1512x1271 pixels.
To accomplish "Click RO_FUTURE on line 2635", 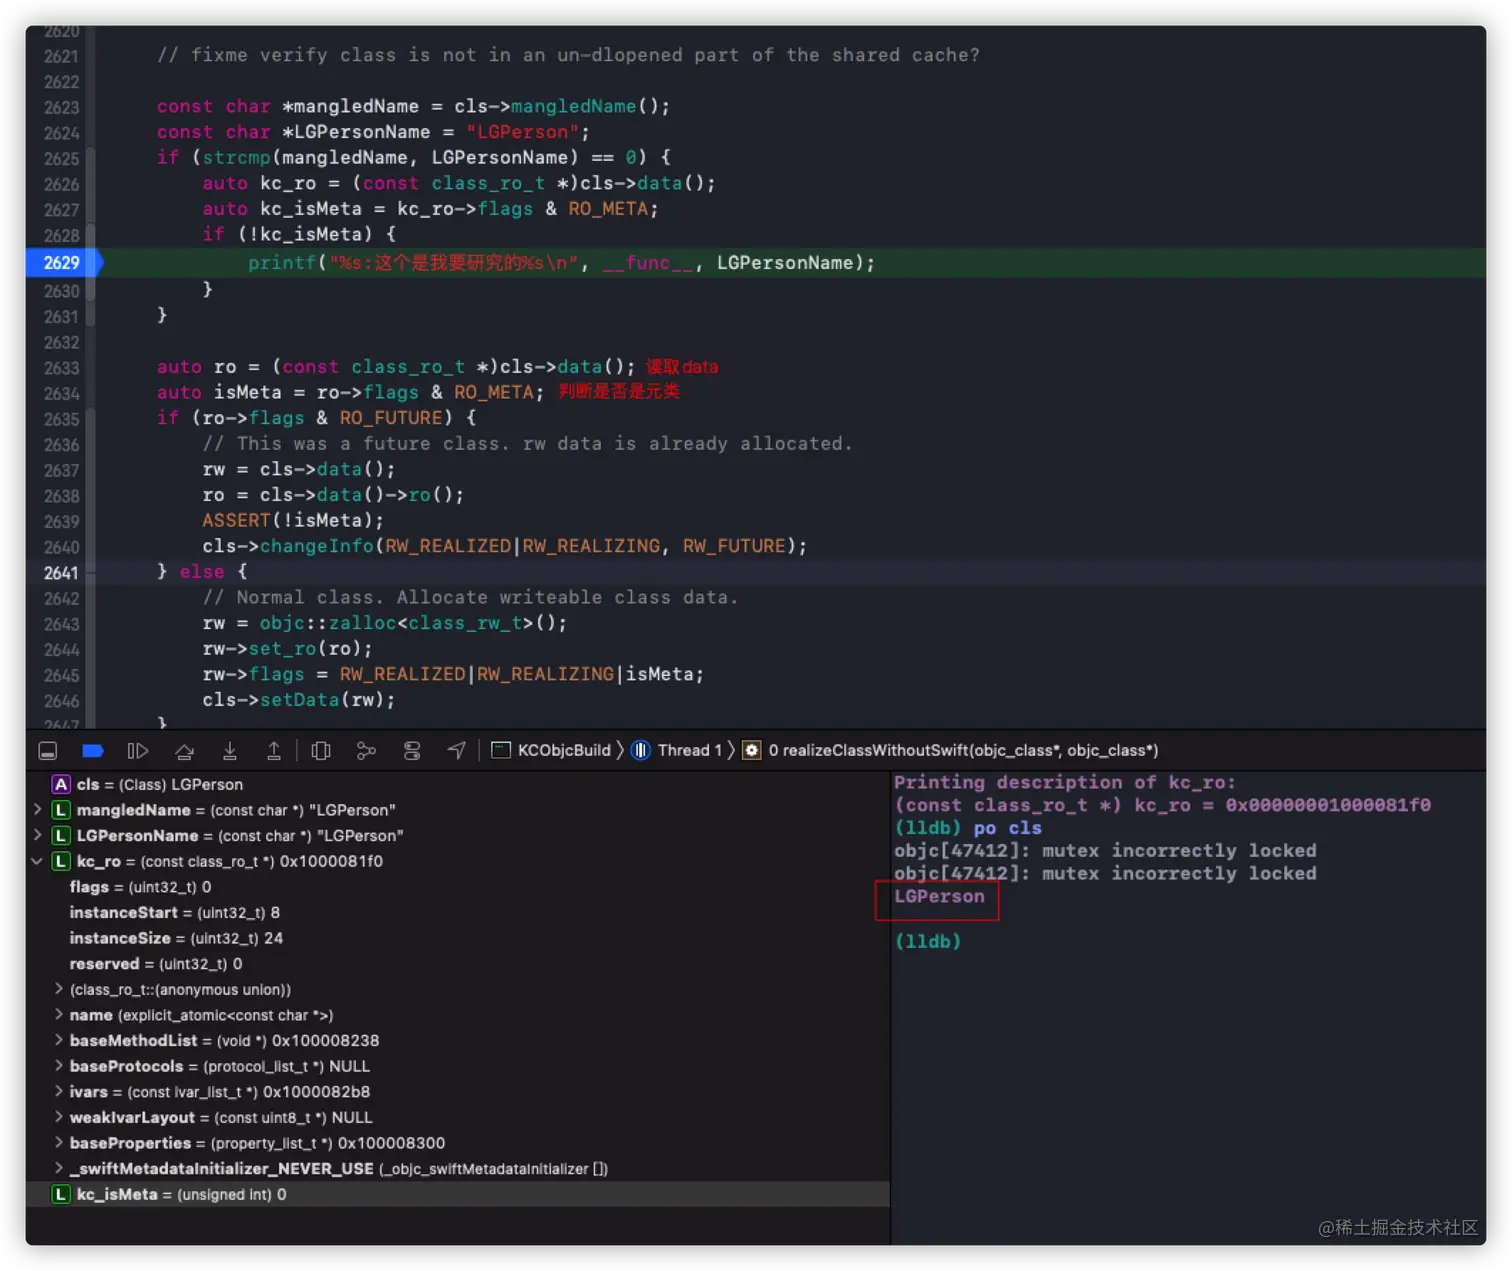I will (391, 418).
